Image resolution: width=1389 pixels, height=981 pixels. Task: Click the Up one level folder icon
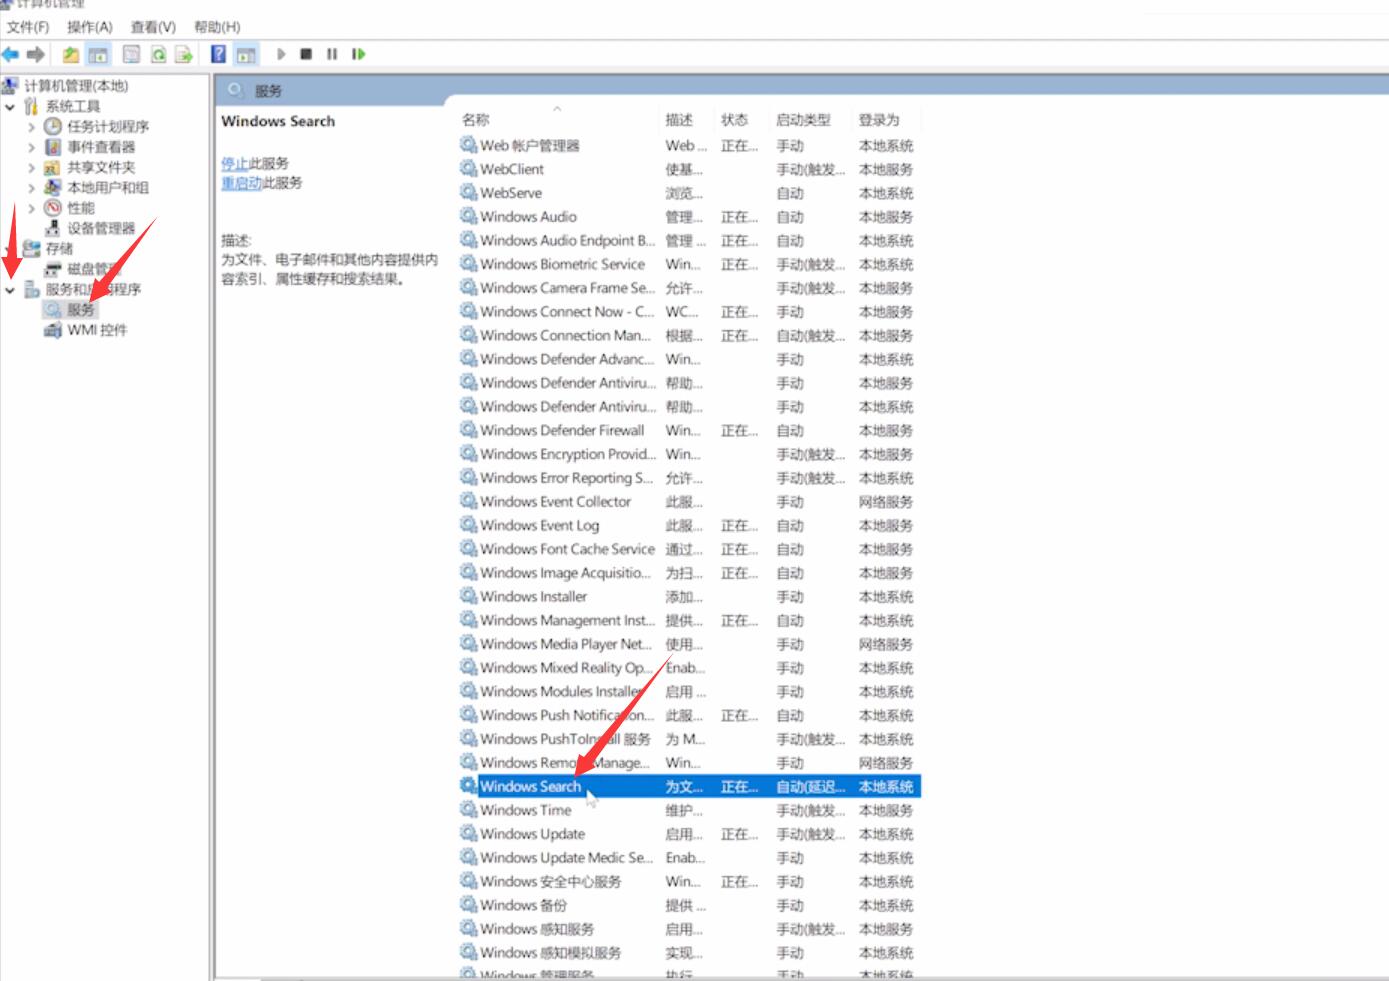click(71, 54)
